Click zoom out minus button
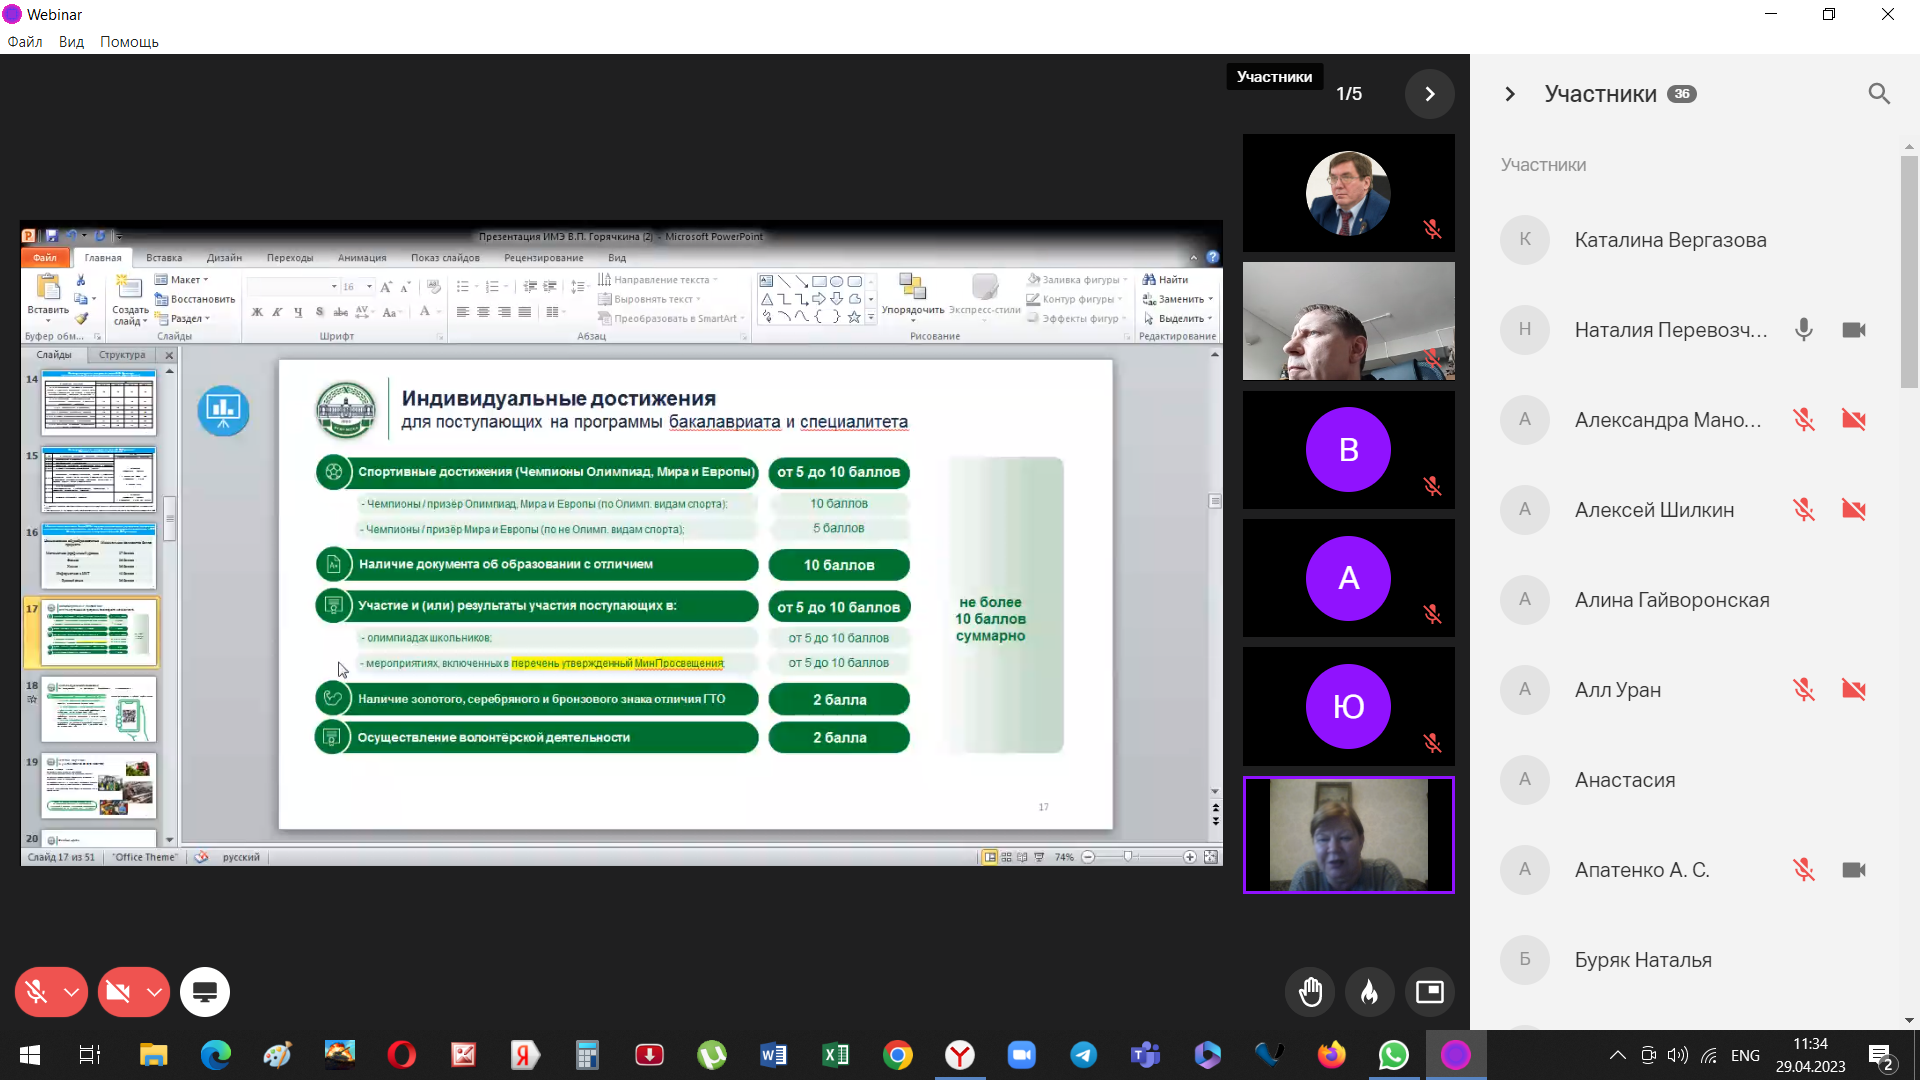This screenshot has height=1080, width=1920. point(1088,857)
